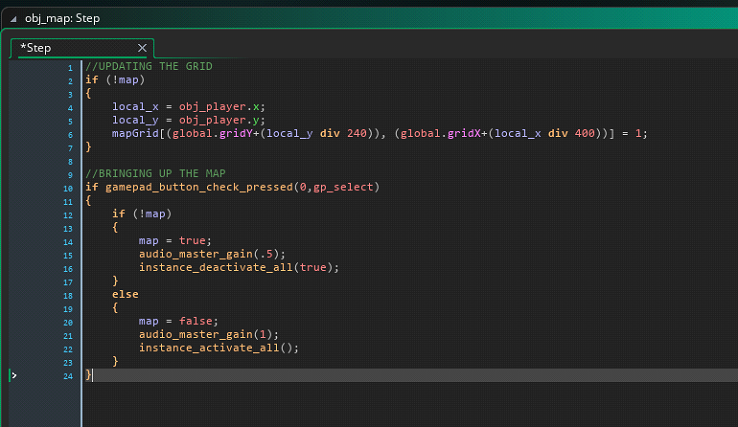The width and height of the screenshot is (738, 427).
Task: Click the obj_map: Step window title
Action: pos(62,18)
